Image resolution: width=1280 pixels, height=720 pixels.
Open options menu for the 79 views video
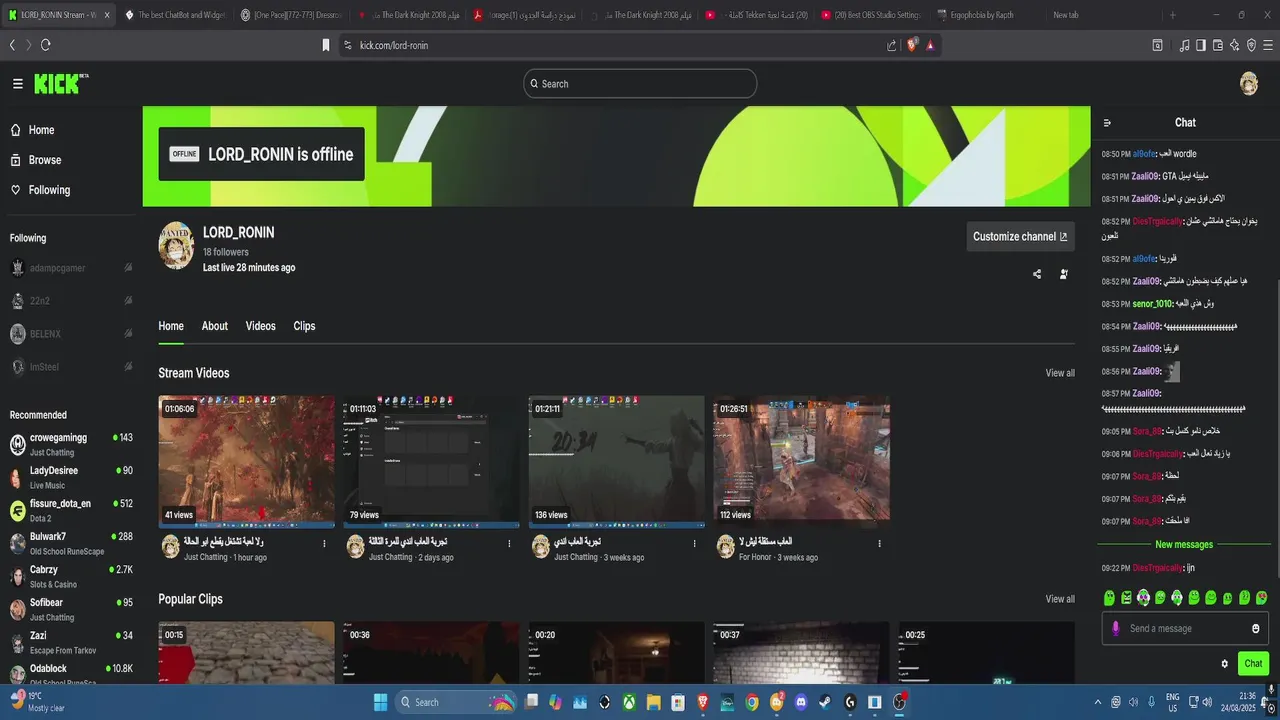coord(509,544)
